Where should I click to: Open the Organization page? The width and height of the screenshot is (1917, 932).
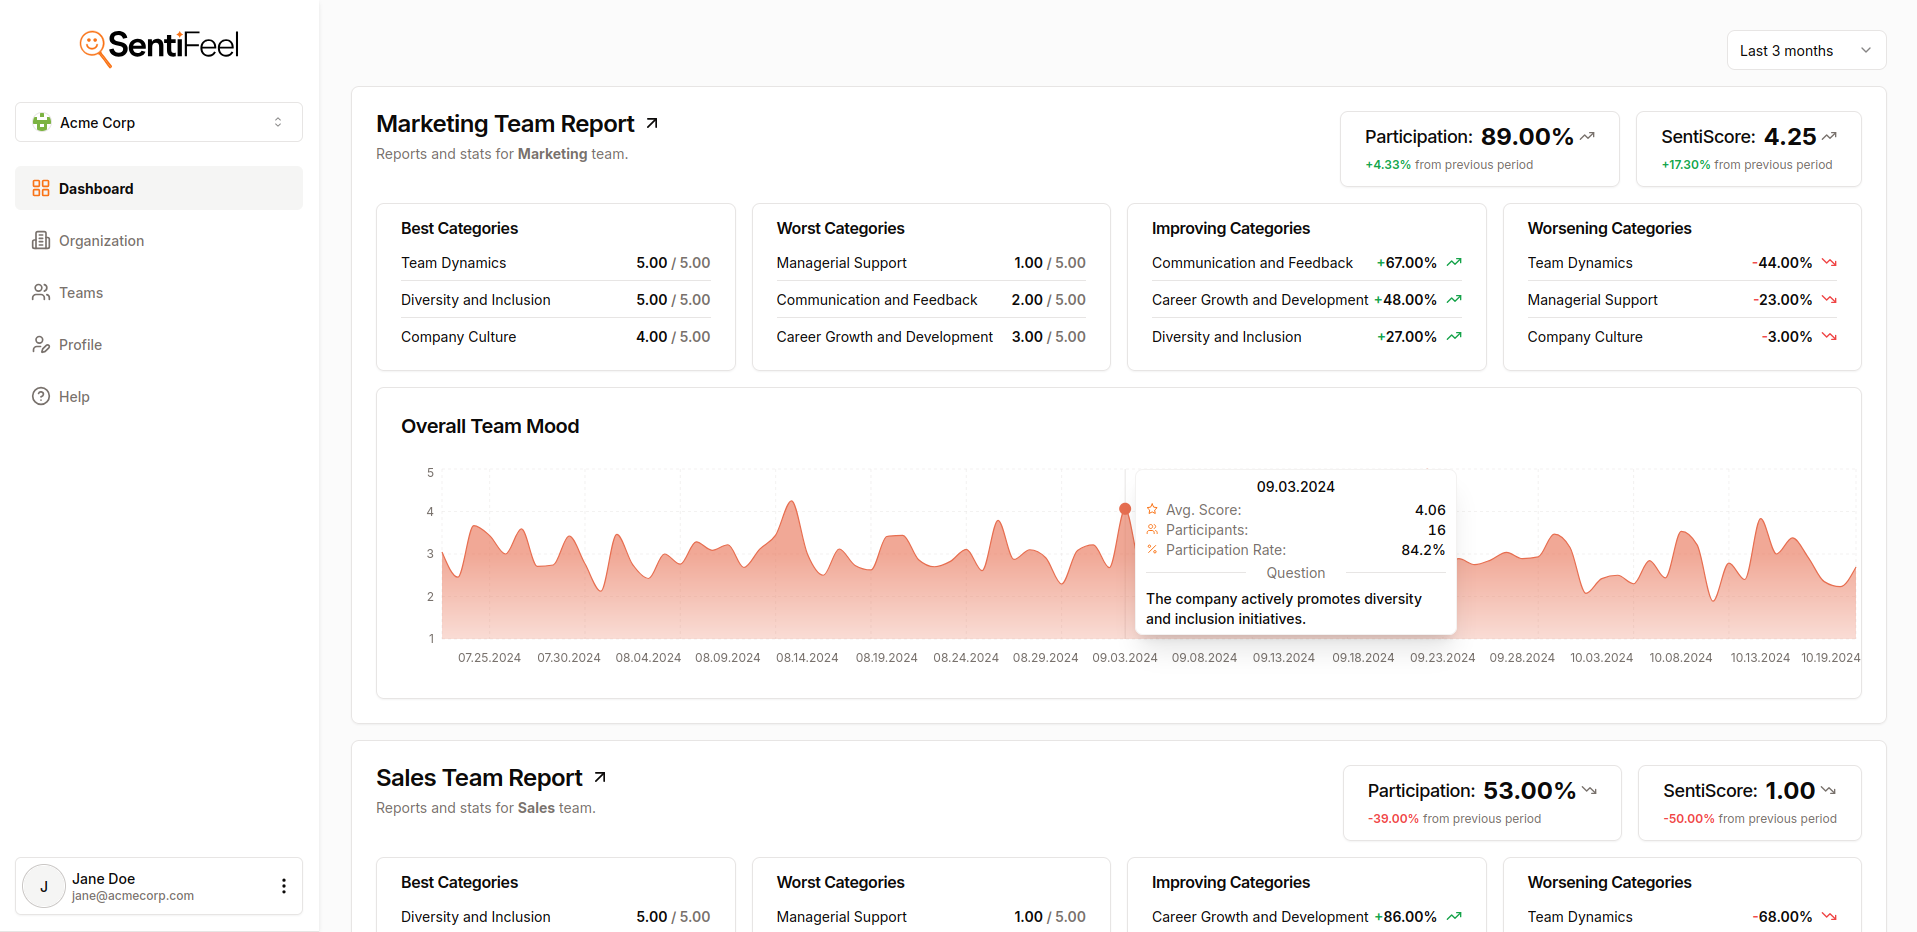pyautogui.click(x=159, y=240)
